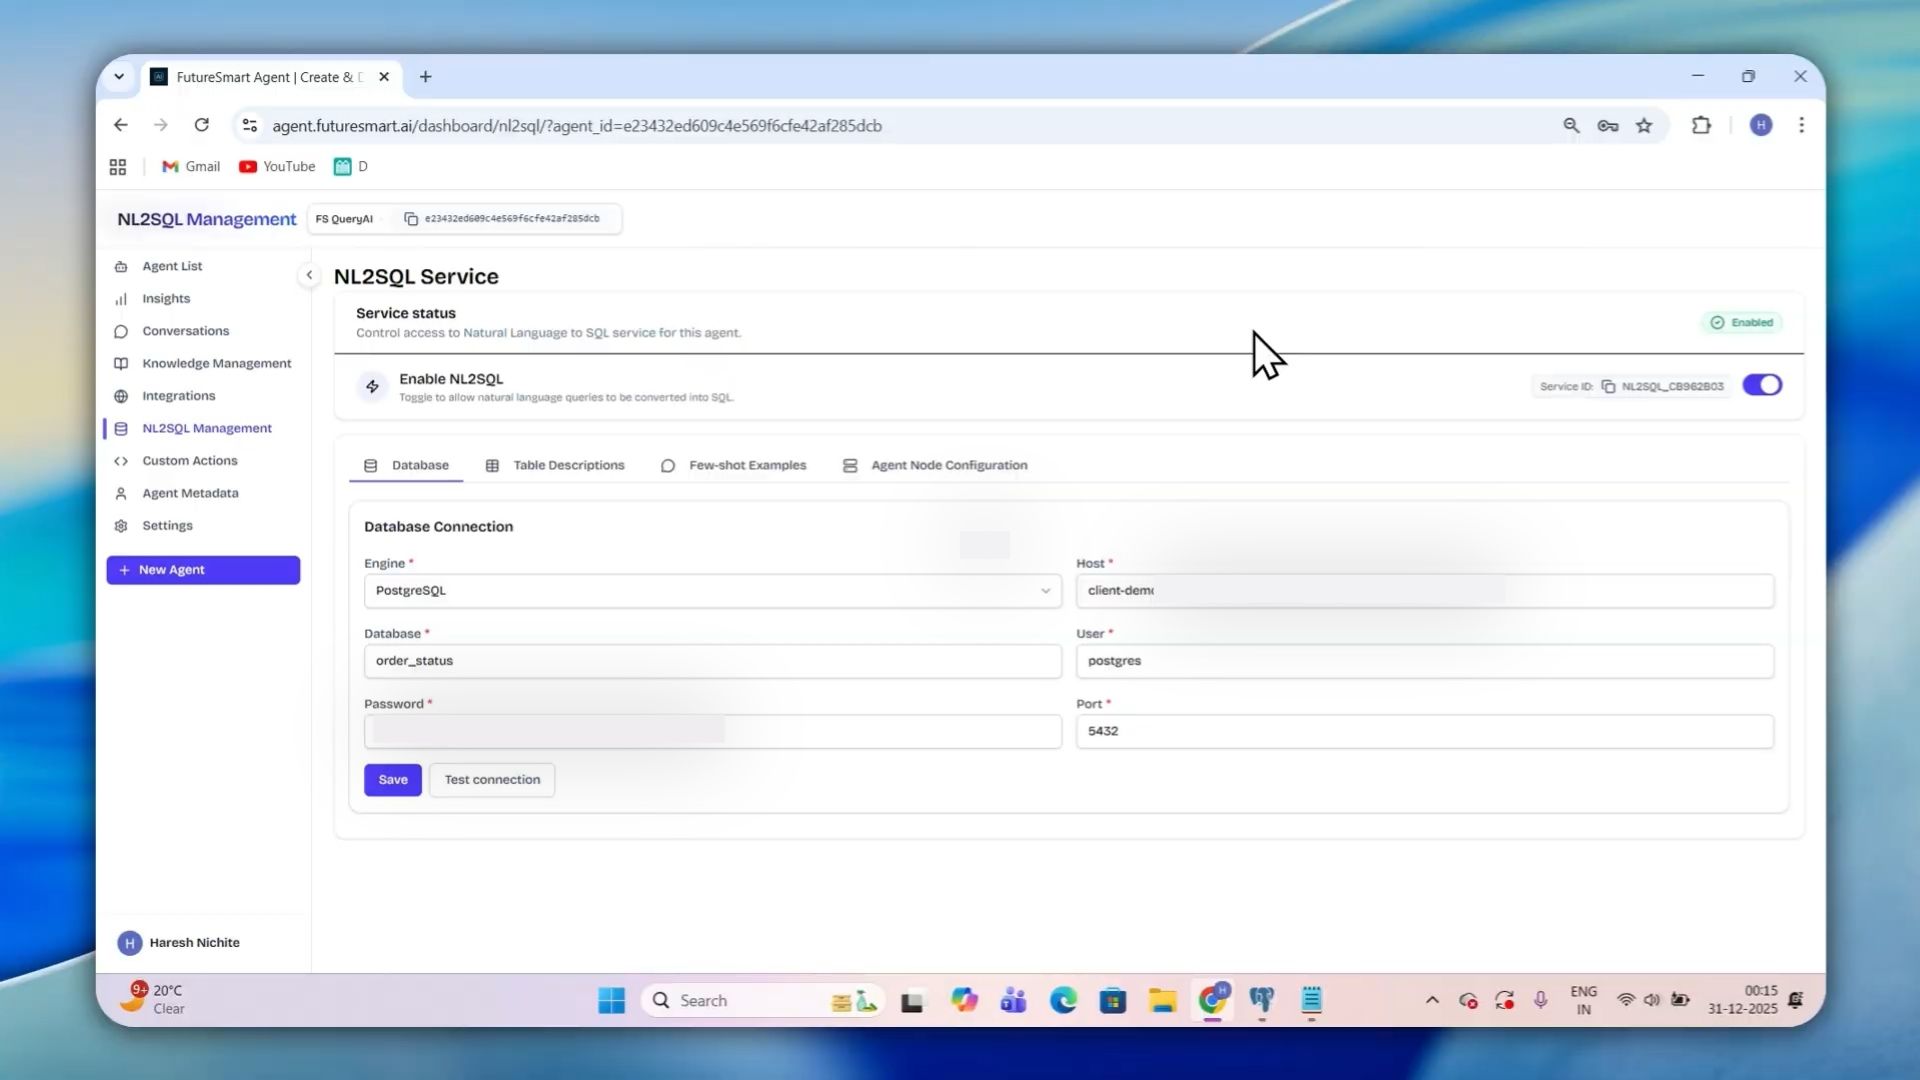Open the ENG IN language switcher
The width and height of the screenshot is (1920, 1080).
click(x=1583, y=1000)
